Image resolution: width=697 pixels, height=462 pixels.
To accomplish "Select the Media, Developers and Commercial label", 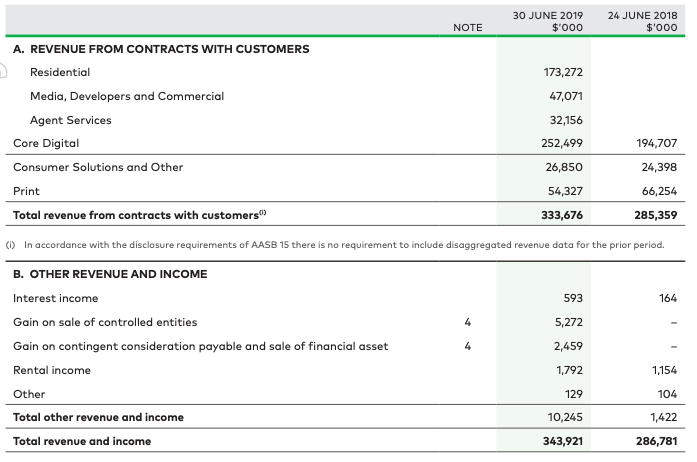I will [x=127, y=96].
